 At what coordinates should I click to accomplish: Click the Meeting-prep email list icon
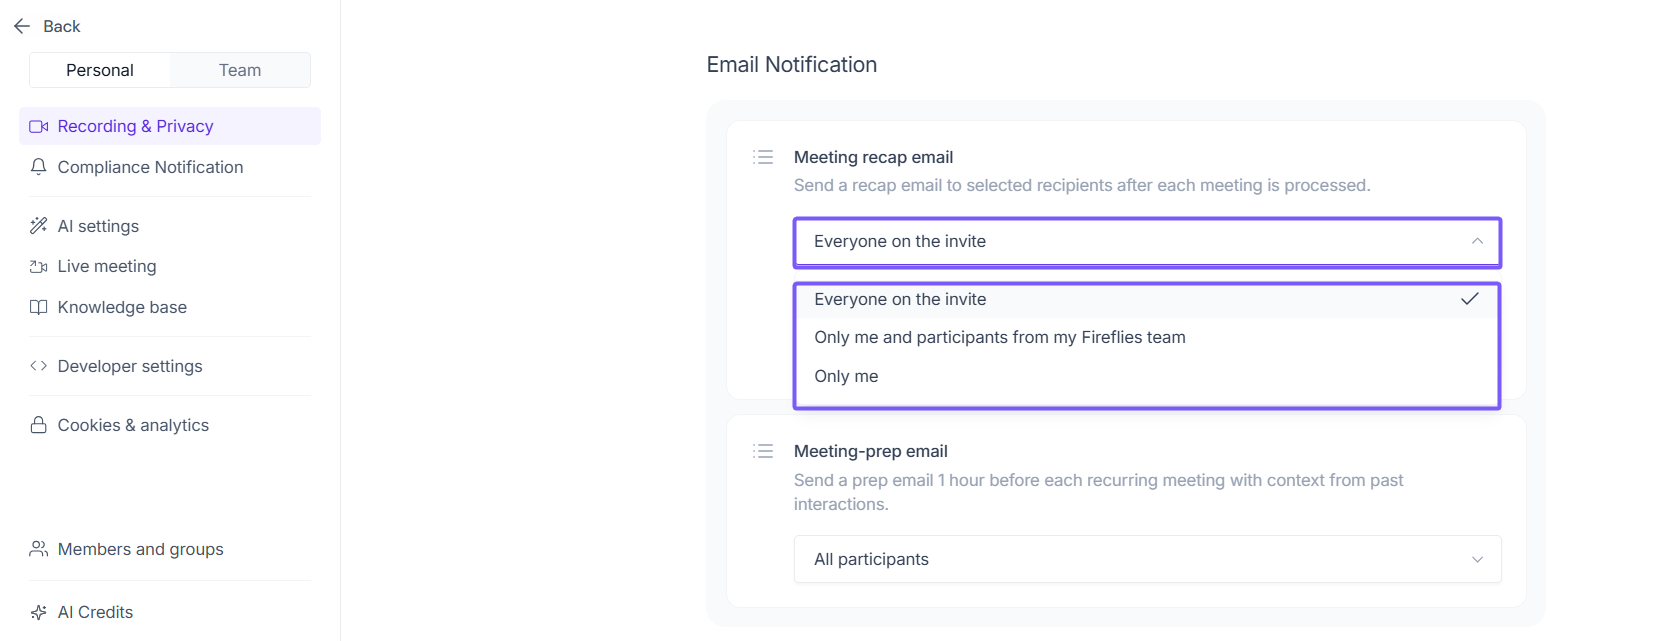click(x=763, y=451)
